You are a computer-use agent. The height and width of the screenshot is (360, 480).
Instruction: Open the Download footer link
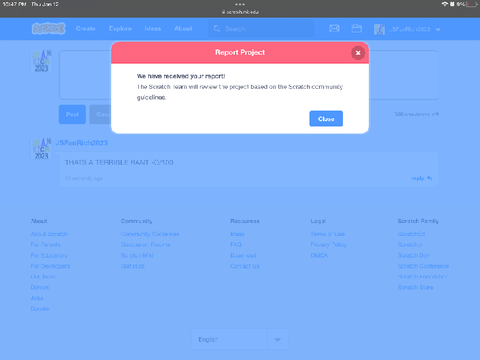point(243,255)
